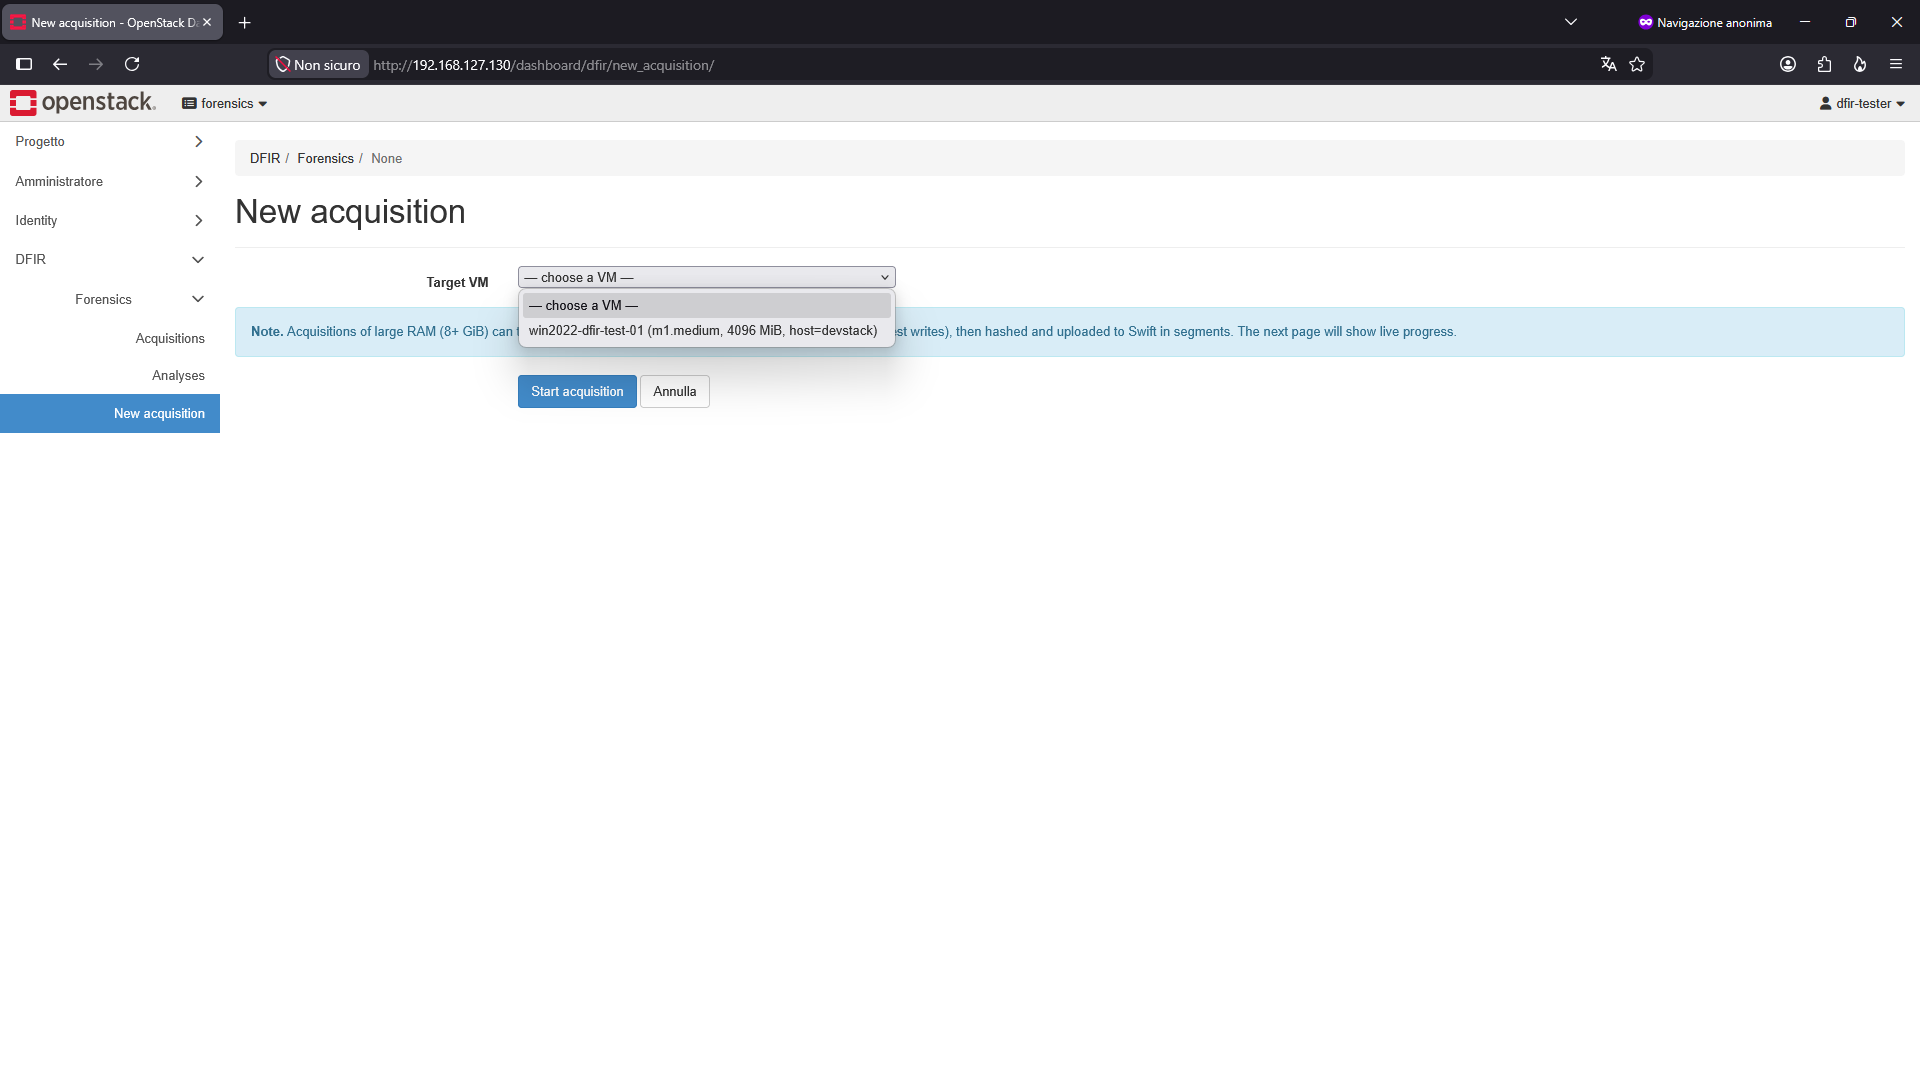Select the '— choose a VM —' option

(706, 305)
